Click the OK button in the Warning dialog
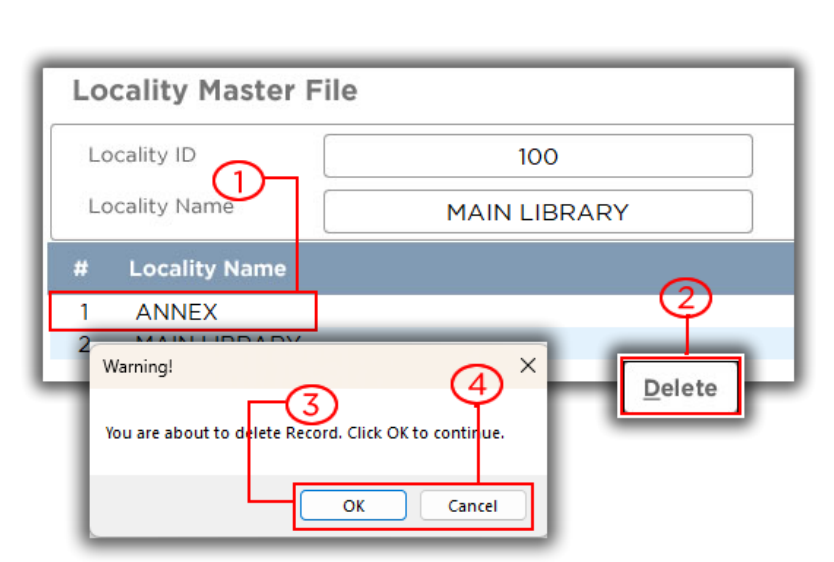Image resolution: width=834 pixels, height=562 pixels. [x=353, y=505]
